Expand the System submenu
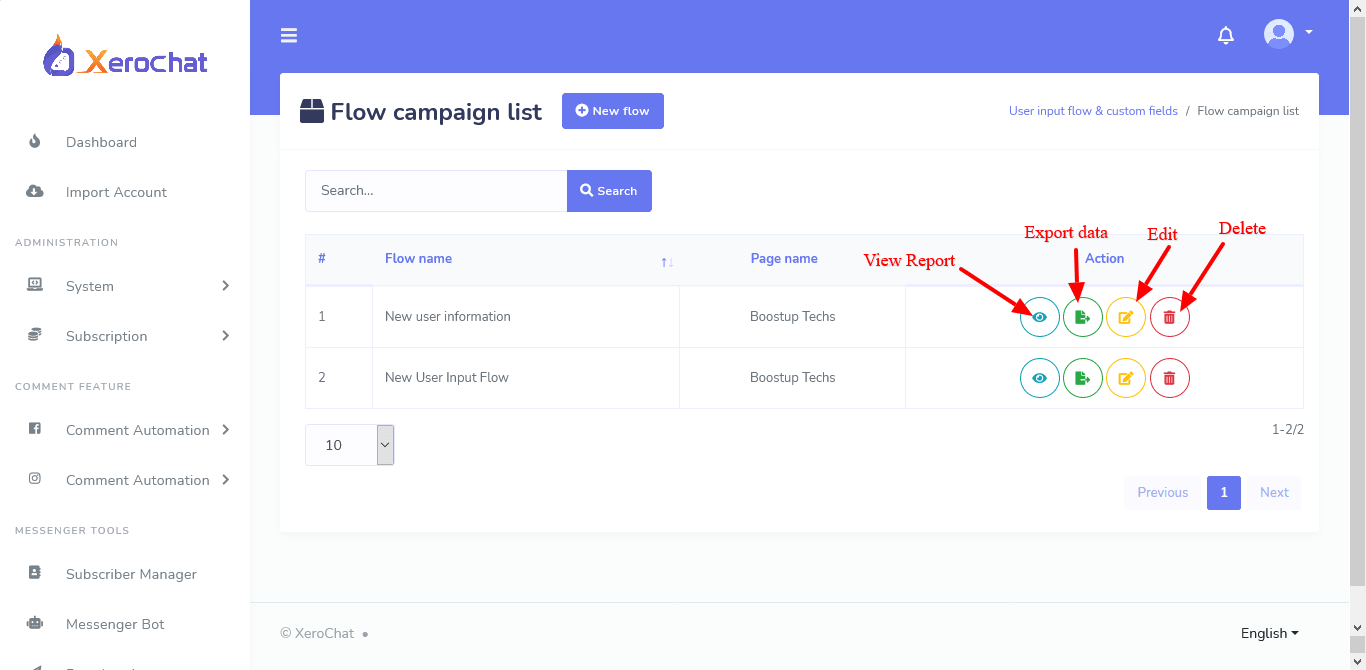 point(90,286)
